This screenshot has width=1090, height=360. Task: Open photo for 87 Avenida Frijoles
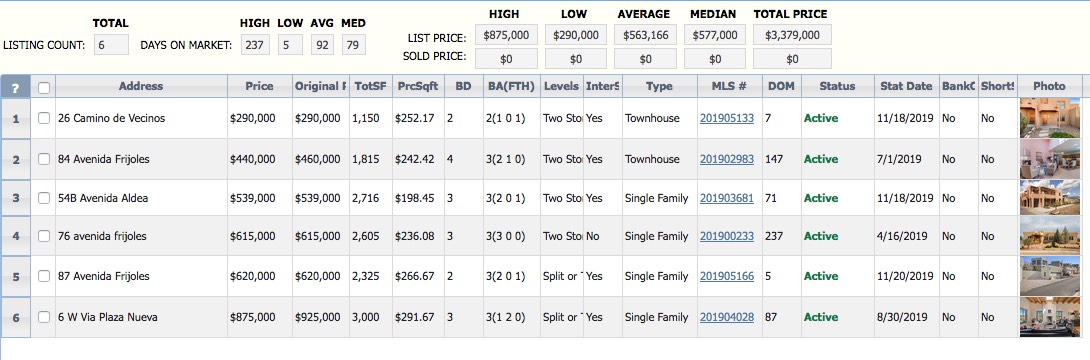tap(1049, 276)
